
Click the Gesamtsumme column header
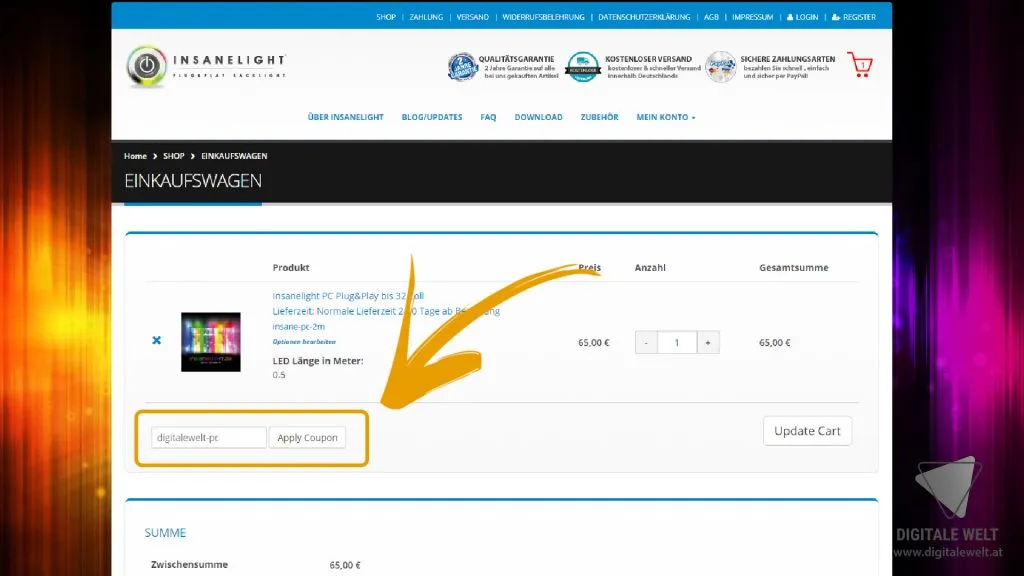[x=793, y=268]
